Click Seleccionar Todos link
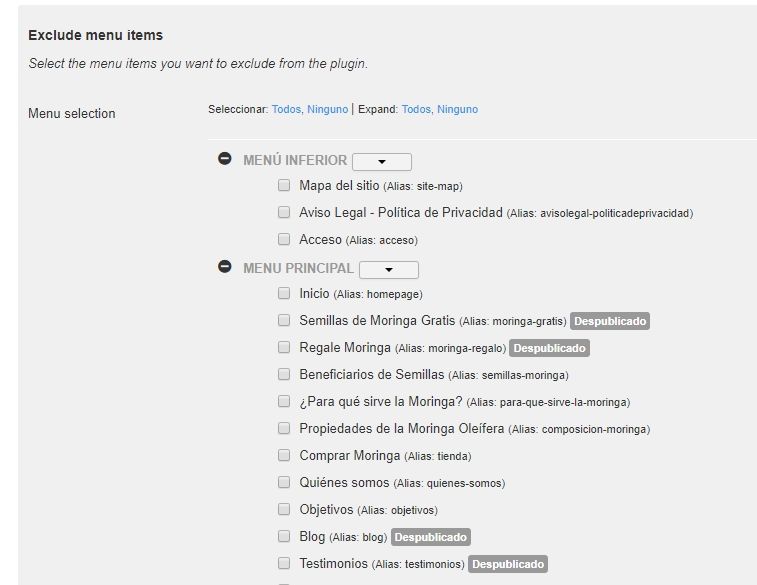 286,110
